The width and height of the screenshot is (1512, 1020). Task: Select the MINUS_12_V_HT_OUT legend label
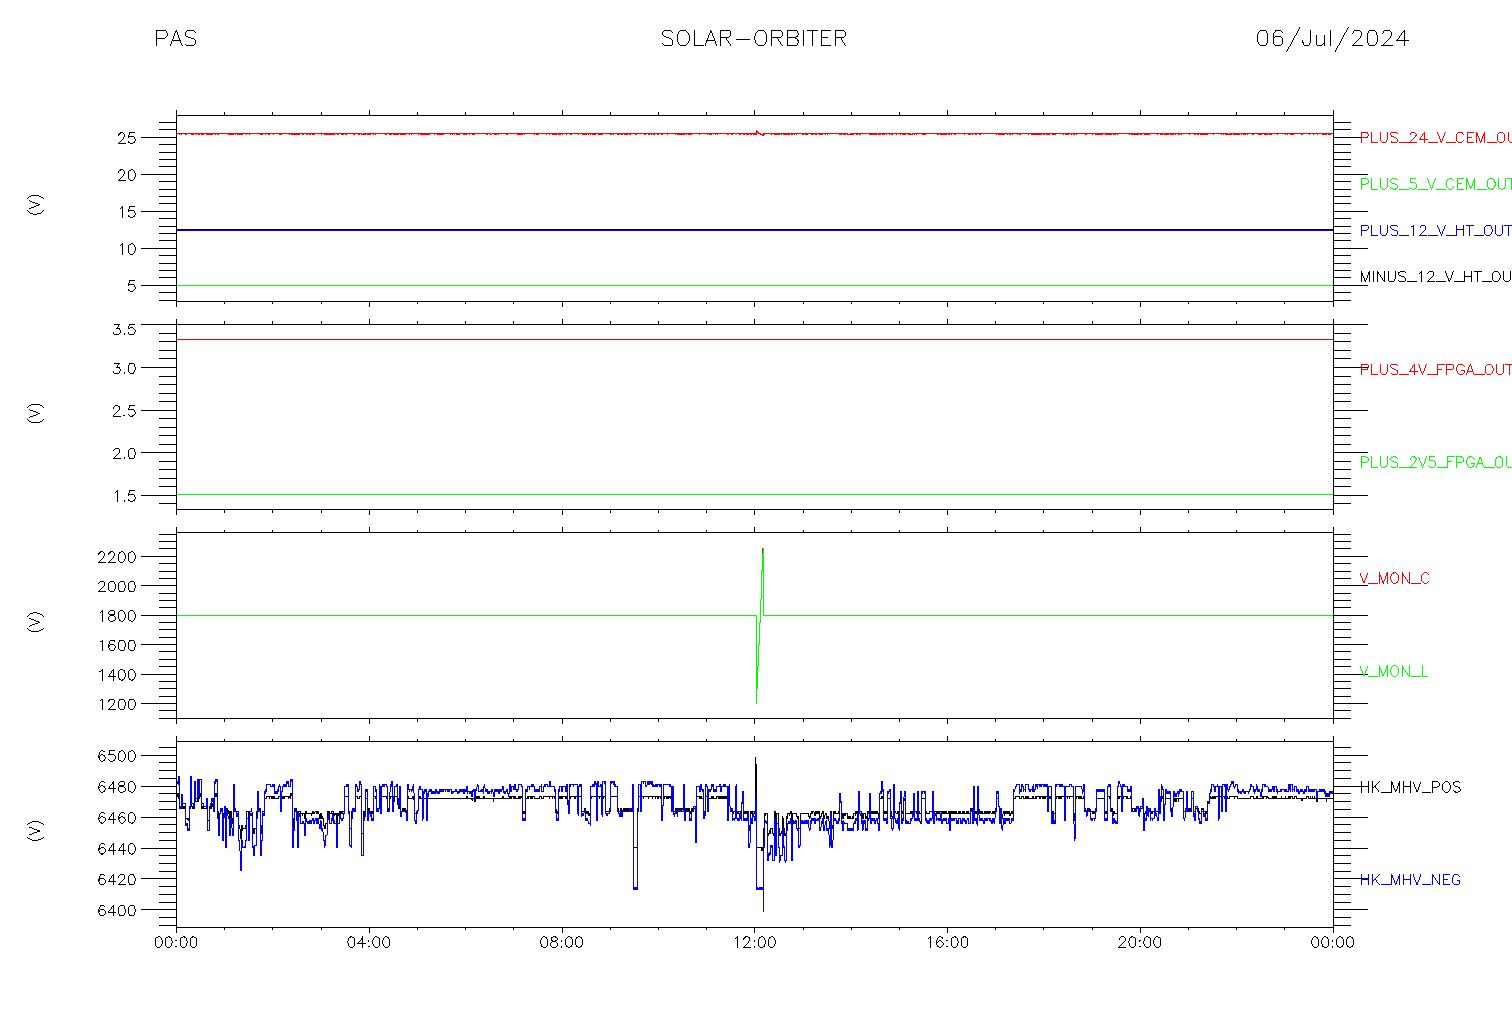(1435, 277)
